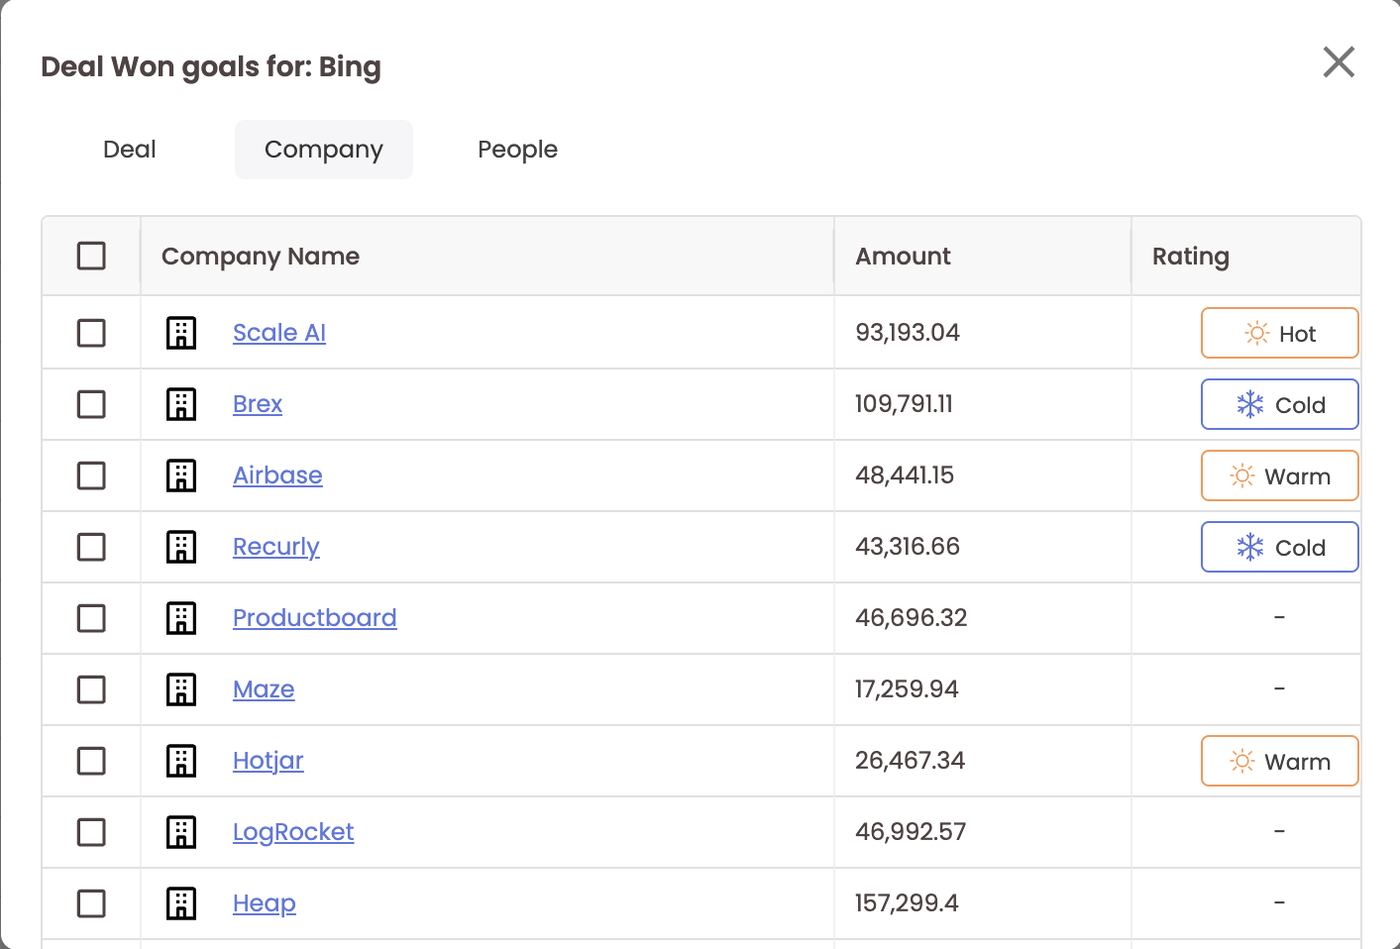This screenshot has height=949, width=1400.
Task: Check the box for the Brex row
Action: pos(91,404)
